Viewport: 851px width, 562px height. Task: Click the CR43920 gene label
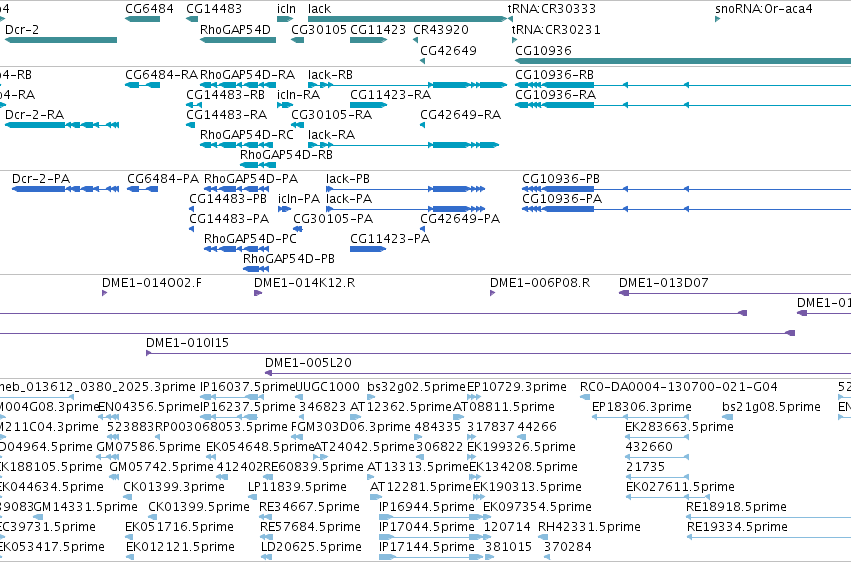pos(441,29)
